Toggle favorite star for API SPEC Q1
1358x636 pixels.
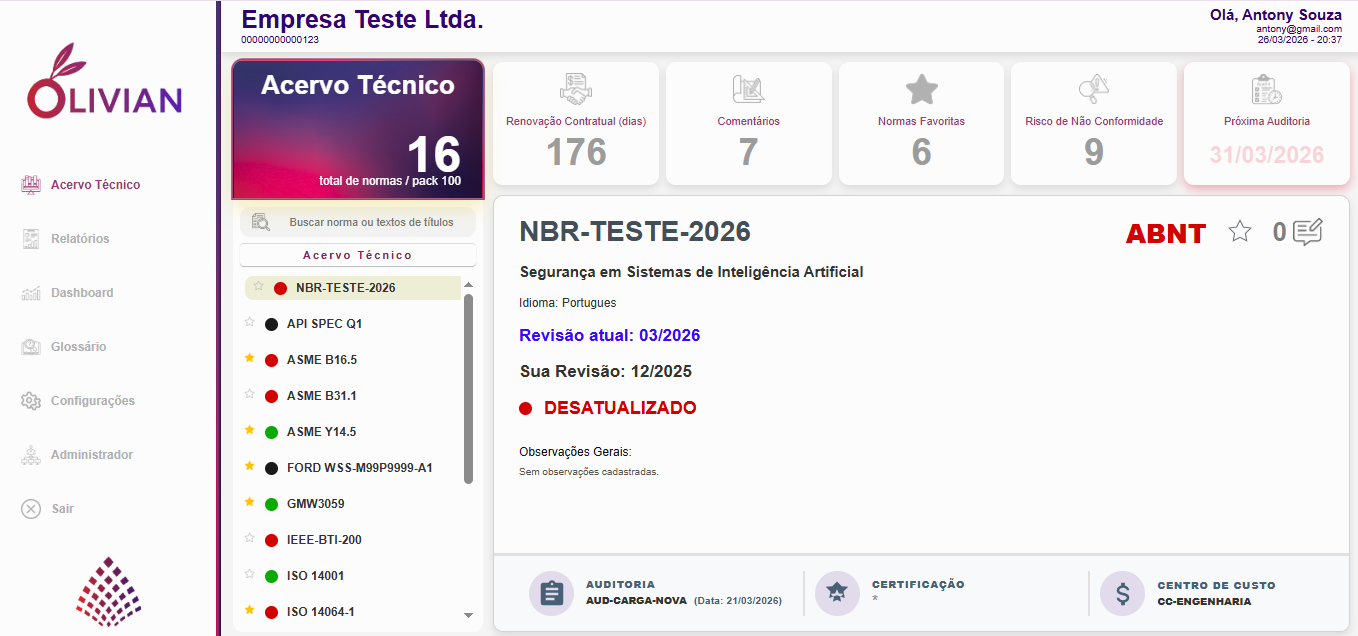tap(249, 323)
